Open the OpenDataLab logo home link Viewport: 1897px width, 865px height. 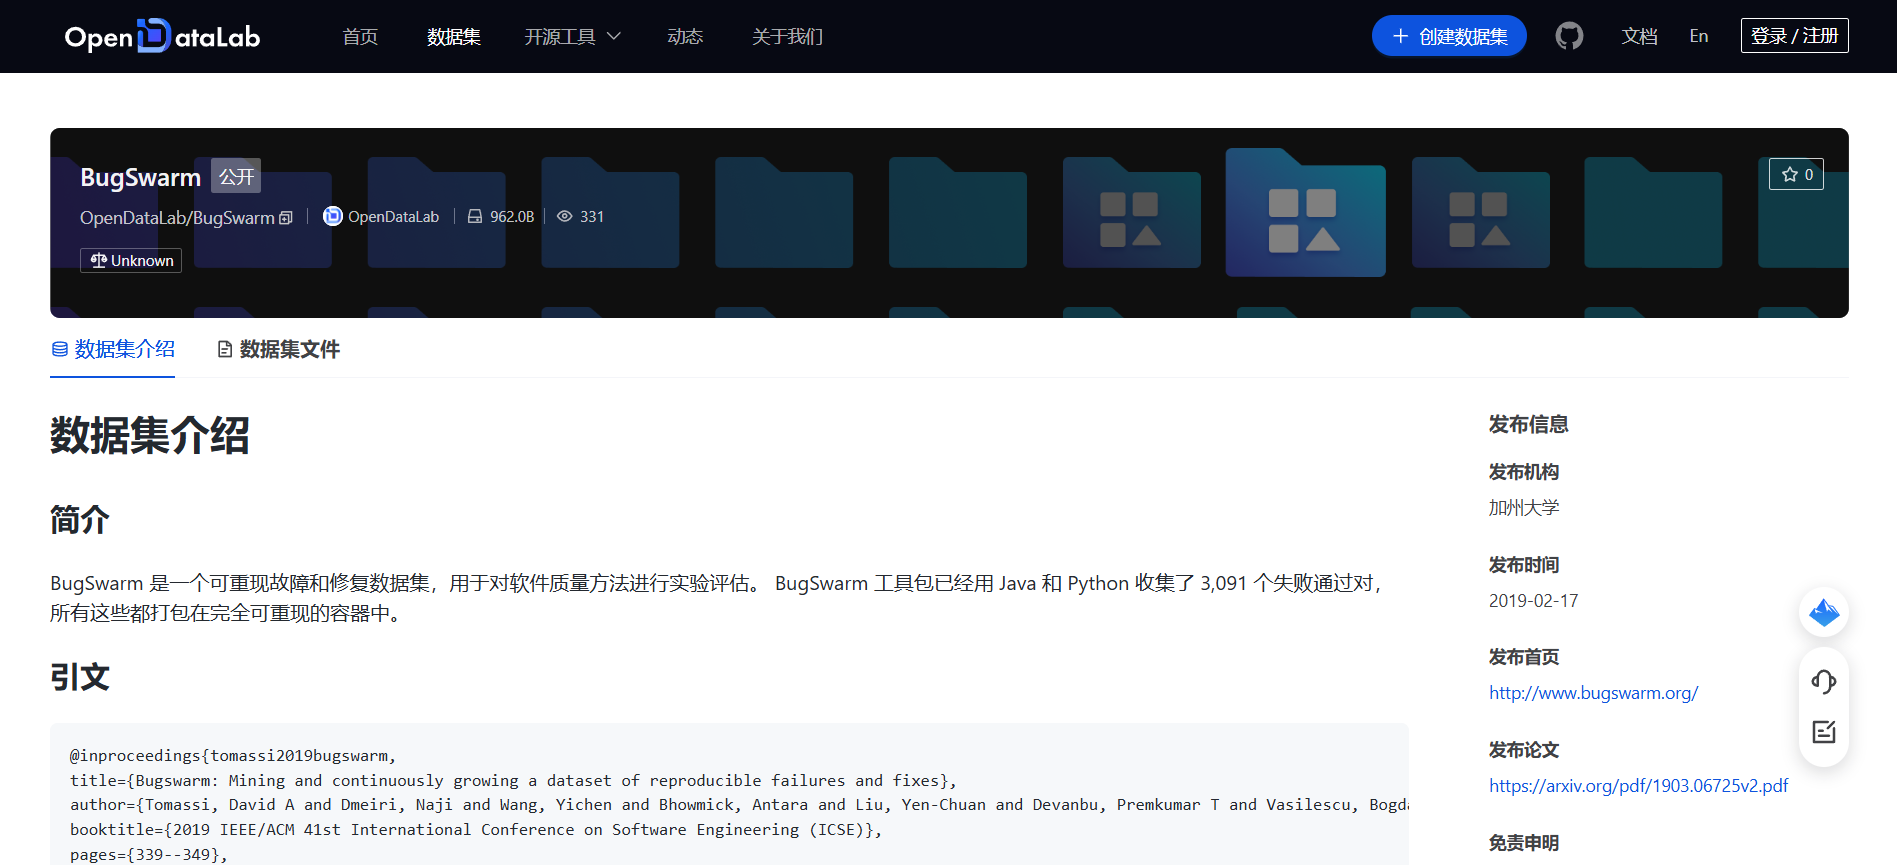(162, 36)
